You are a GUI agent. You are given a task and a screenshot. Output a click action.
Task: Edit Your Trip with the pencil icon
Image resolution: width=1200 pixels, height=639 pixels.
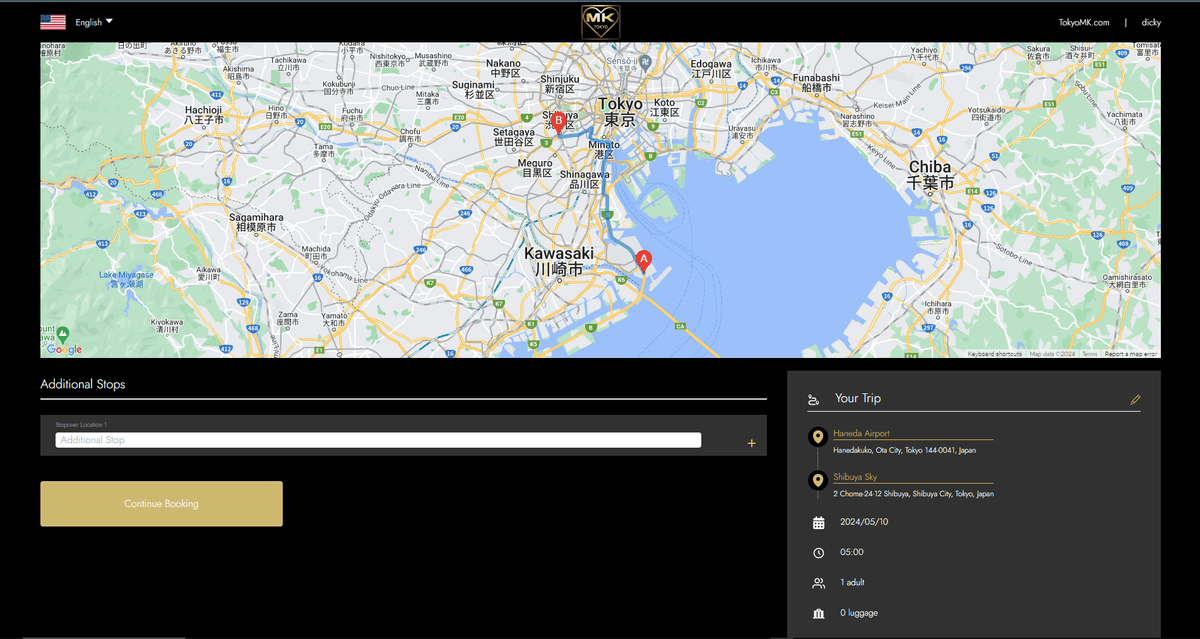tap(1135, 399)
